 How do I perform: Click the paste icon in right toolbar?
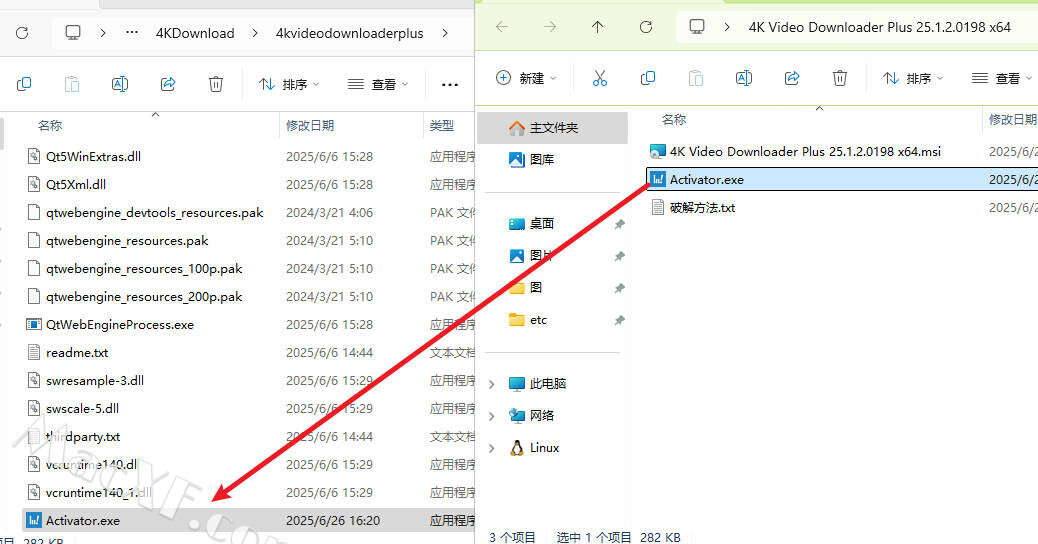696,78
